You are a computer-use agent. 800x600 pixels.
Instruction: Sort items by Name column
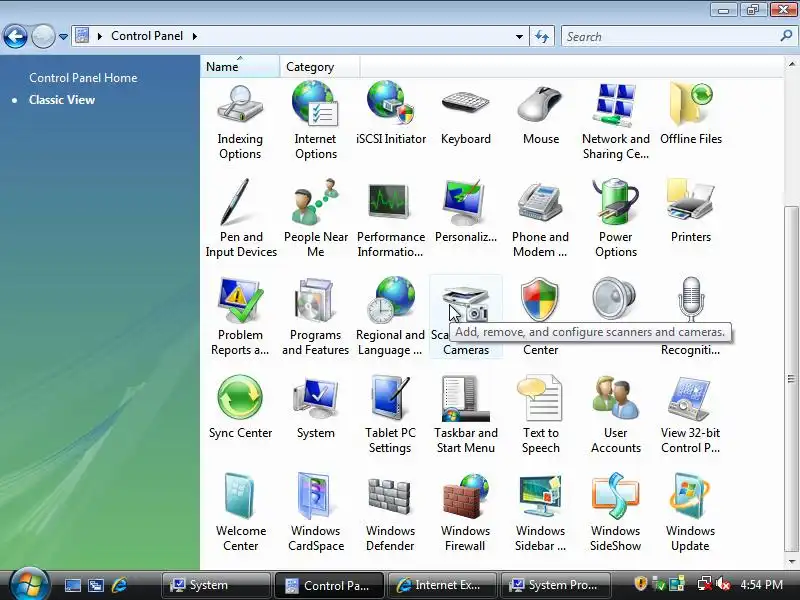click(240, 67)
